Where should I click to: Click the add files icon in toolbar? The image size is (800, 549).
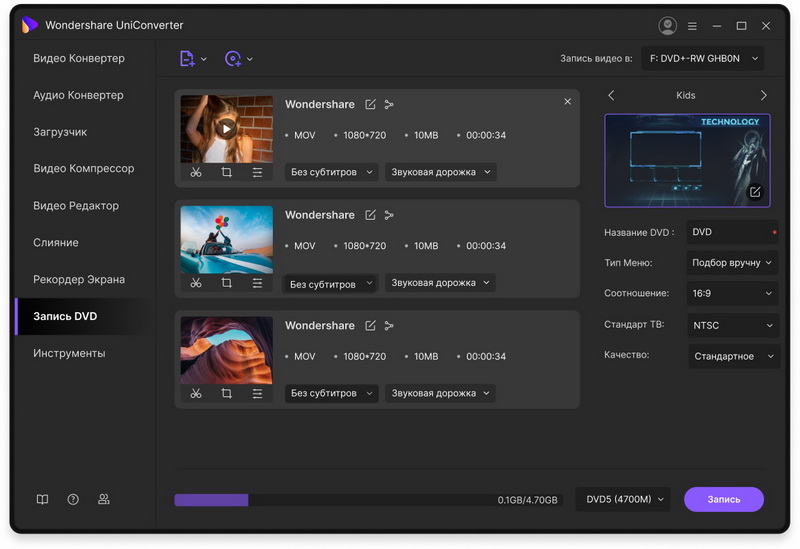[x=187, y=59]
